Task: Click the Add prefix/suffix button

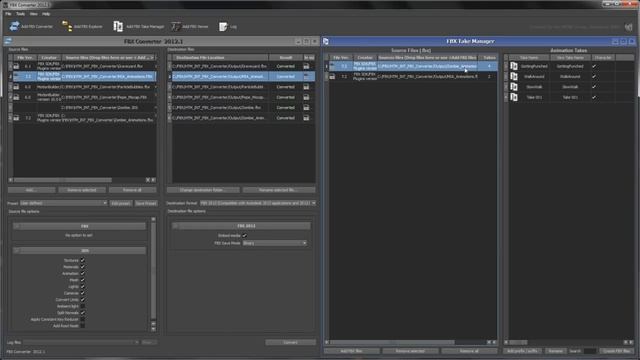Action: click(x=522, y=351)
